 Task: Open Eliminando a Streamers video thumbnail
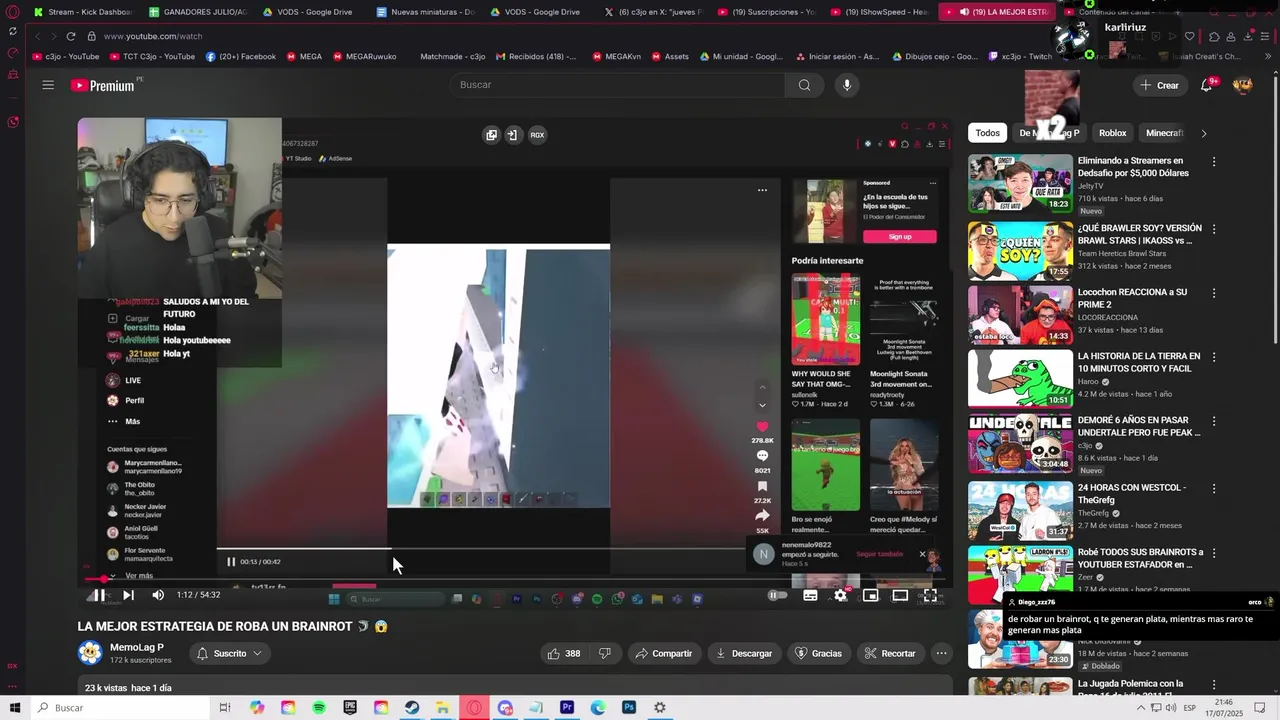click(x=1020, y=183)
